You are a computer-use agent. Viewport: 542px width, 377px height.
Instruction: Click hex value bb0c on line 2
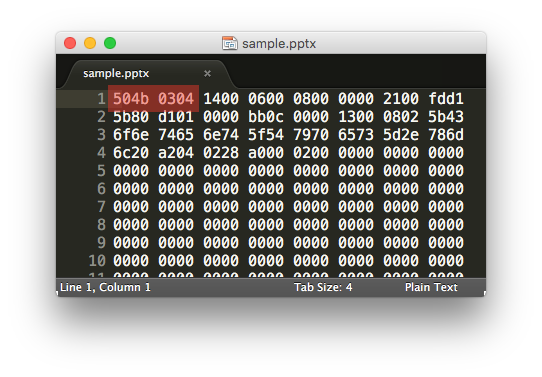coord(266,117)
